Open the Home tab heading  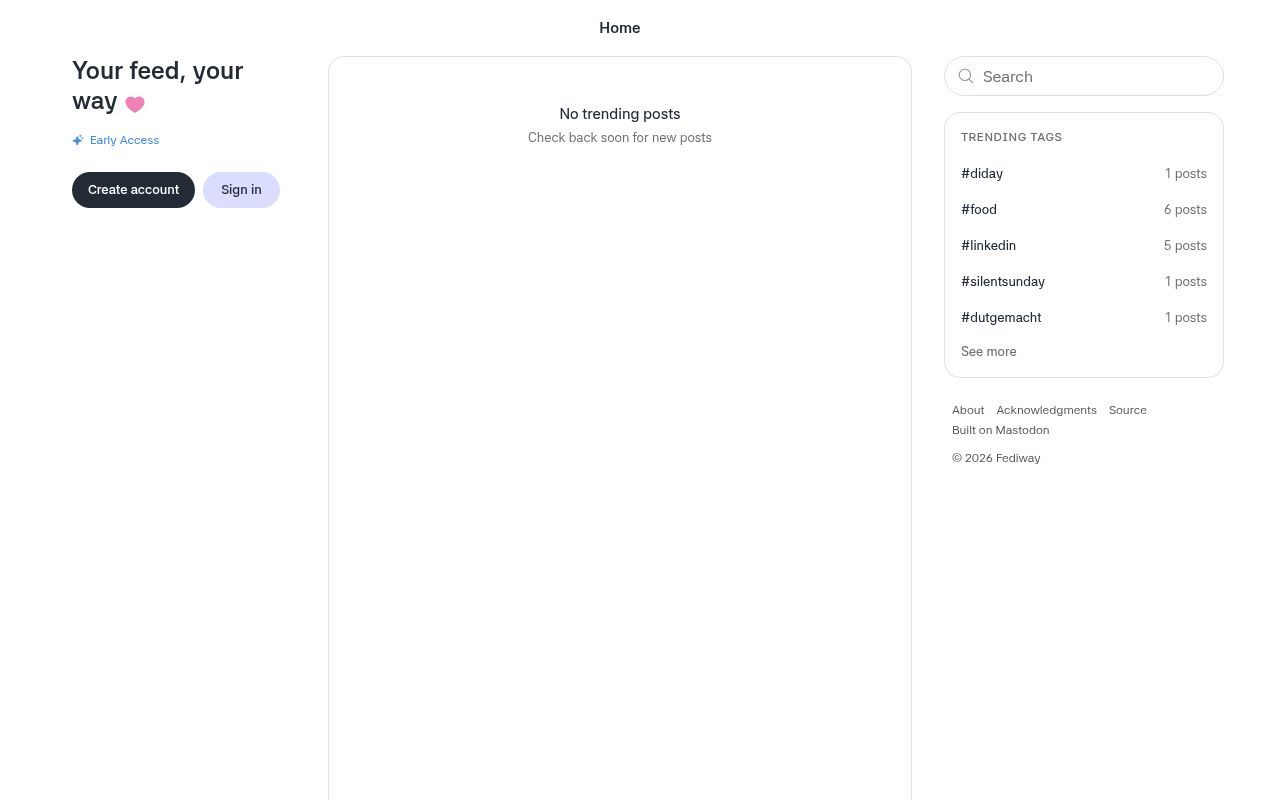coord(620,28)
